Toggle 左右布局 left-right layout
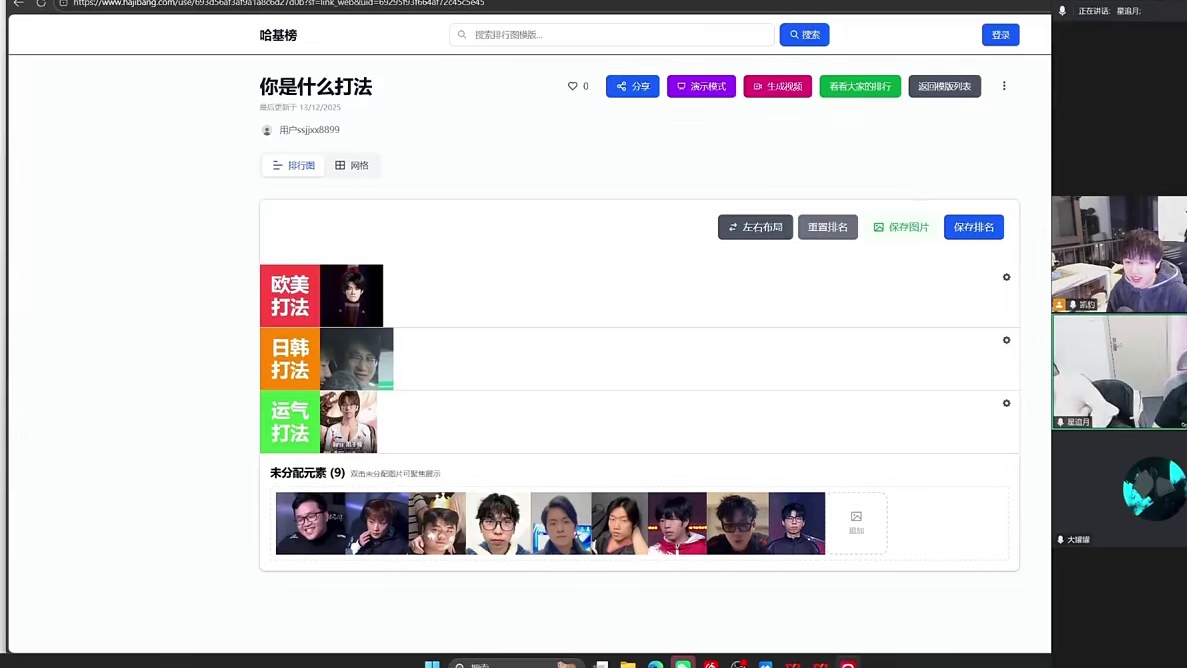 755,227
